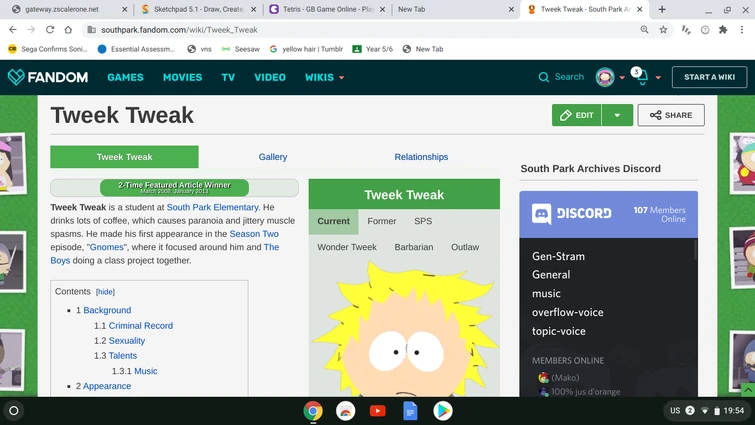The width and height of the screenshot is (755, 425).
Task: Expand the notifications dropdown arrow
Action: [x=658, y=77]
